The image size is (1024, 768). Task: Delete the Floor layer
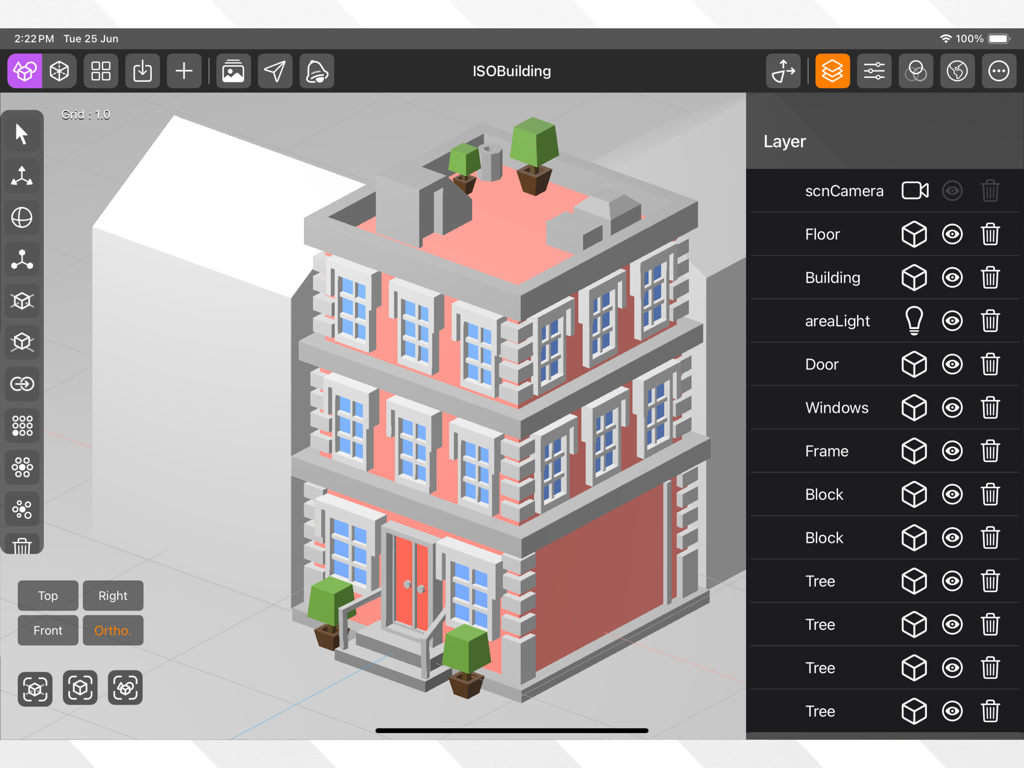pos(990,234)
